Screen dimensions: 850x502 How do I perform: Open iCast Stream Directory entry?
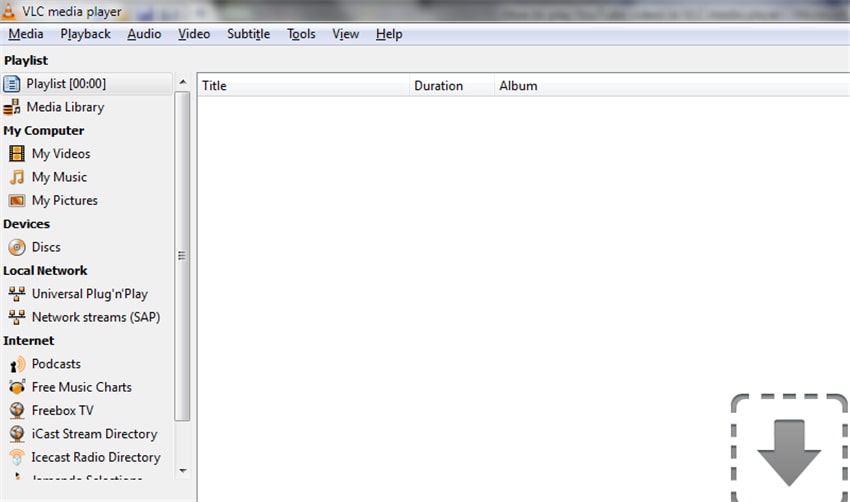(x=94, y=434)
